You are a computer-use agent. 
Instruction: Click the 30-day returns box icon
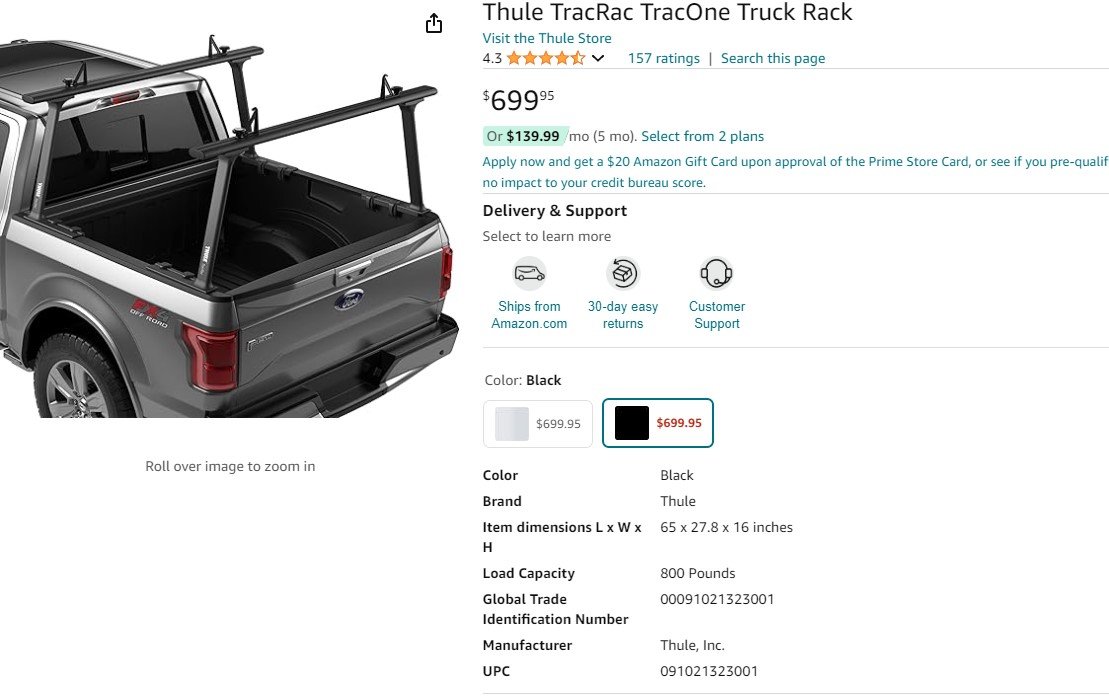(623, 274)
